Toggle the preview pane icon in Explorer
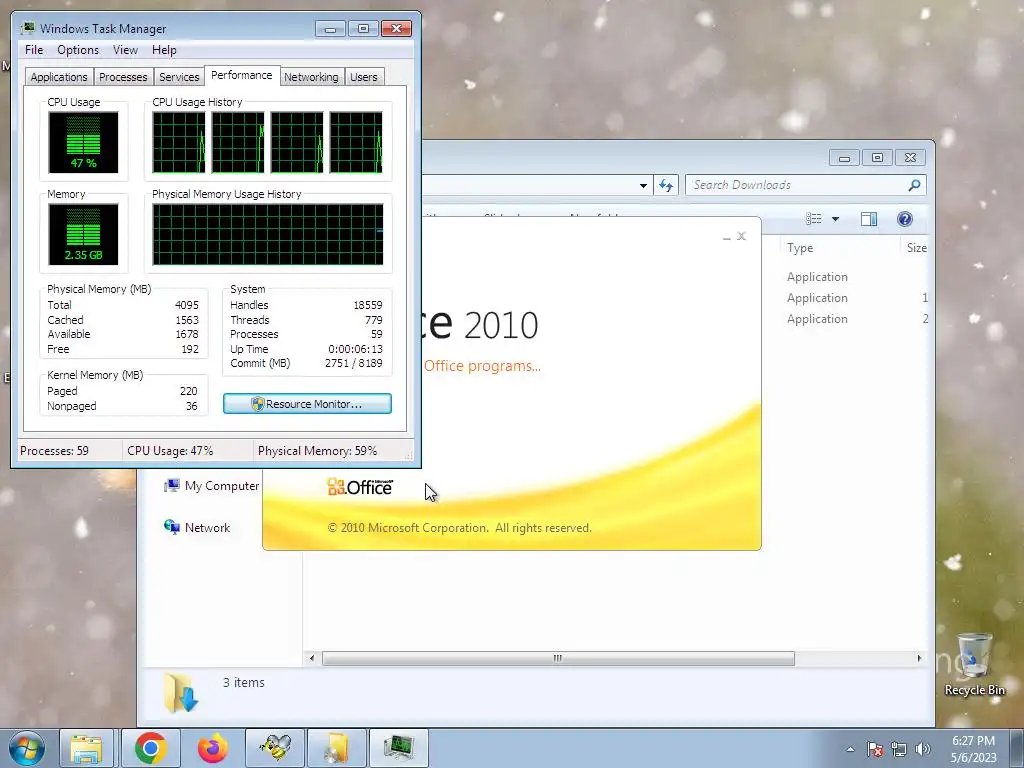 (869, 219)
